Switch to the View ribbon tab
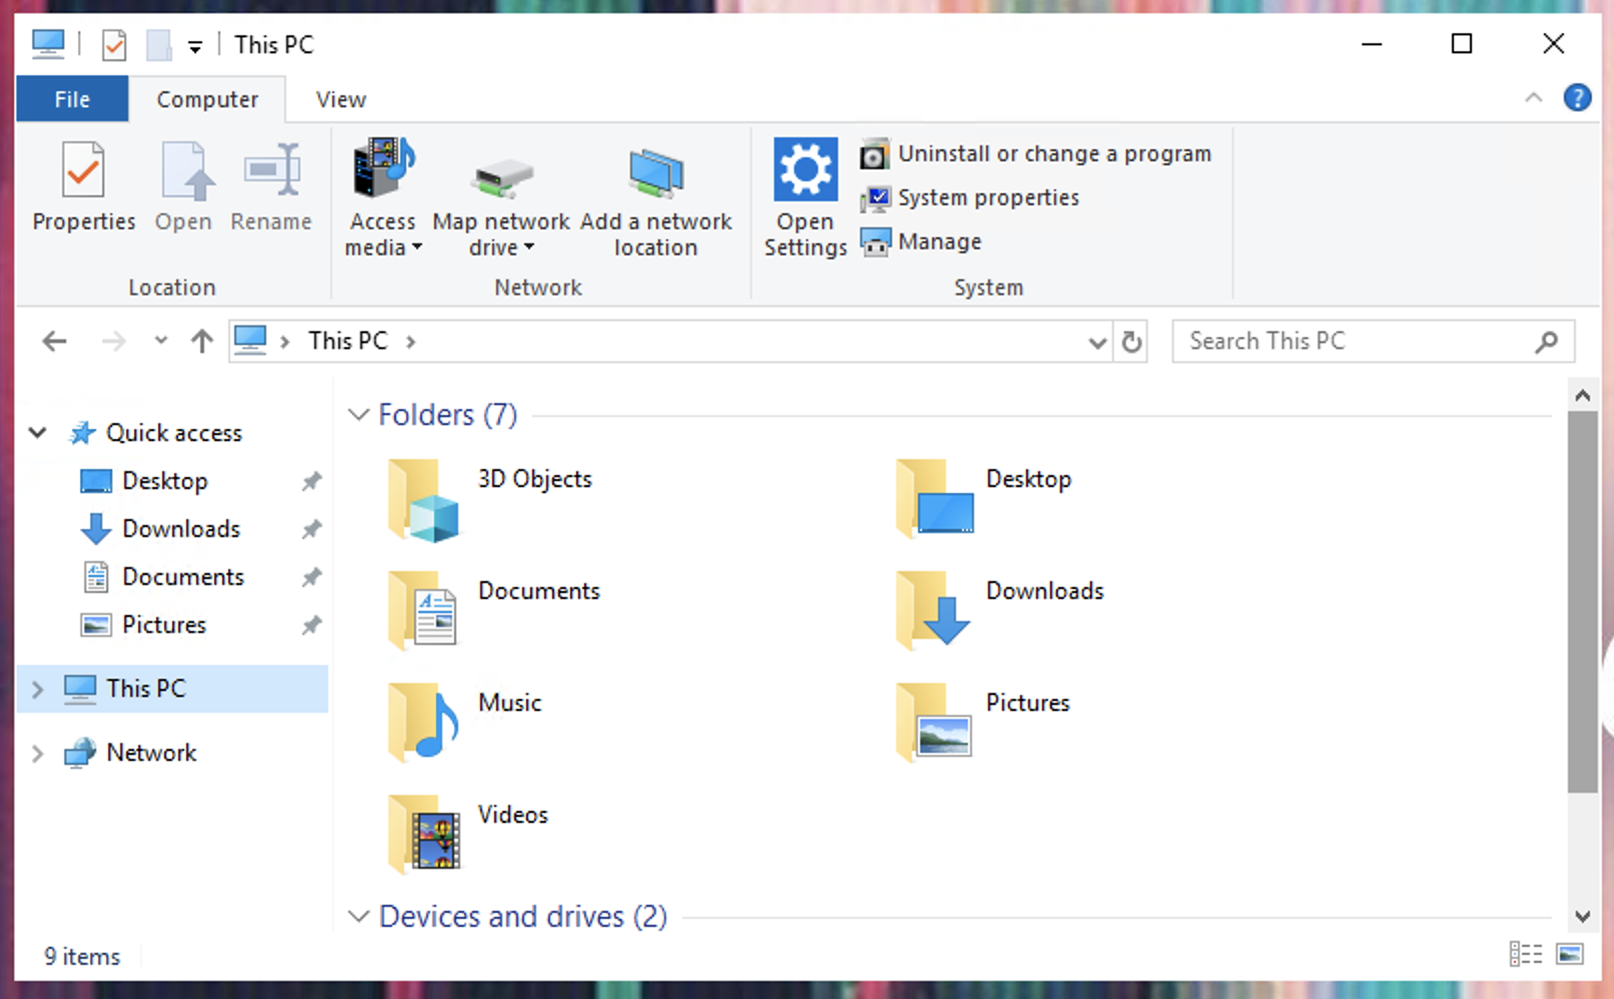This screenshot has height=999, width=1614. (341, 99)
